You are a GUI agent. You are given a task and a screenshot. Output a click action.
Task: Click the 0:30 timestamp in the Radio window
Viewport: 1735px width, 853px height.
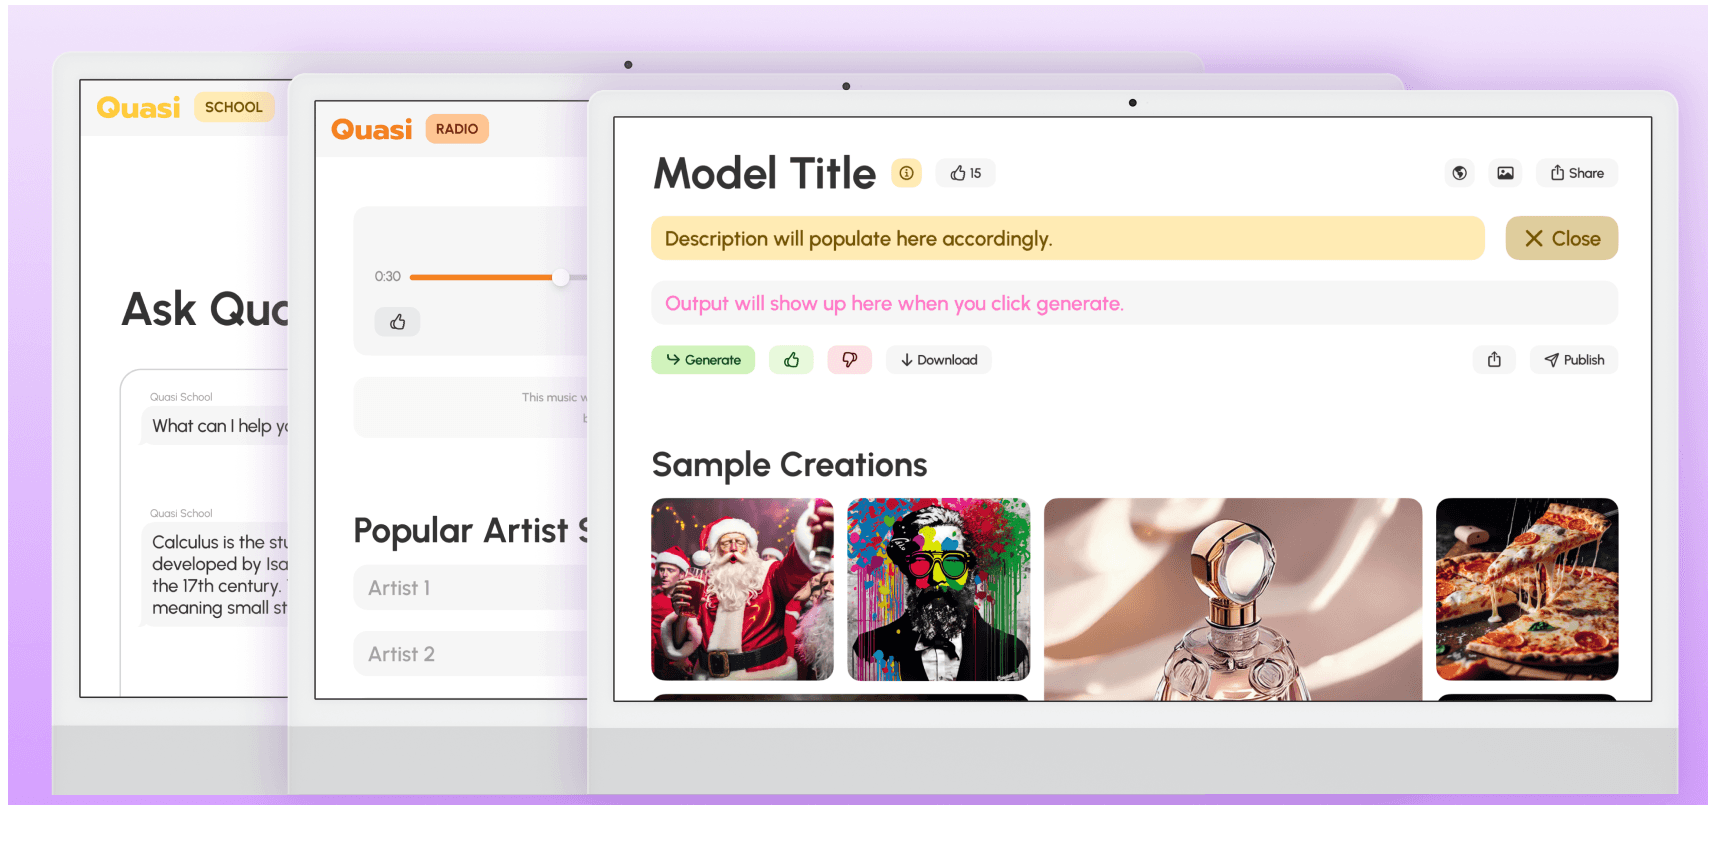point(388,277)
